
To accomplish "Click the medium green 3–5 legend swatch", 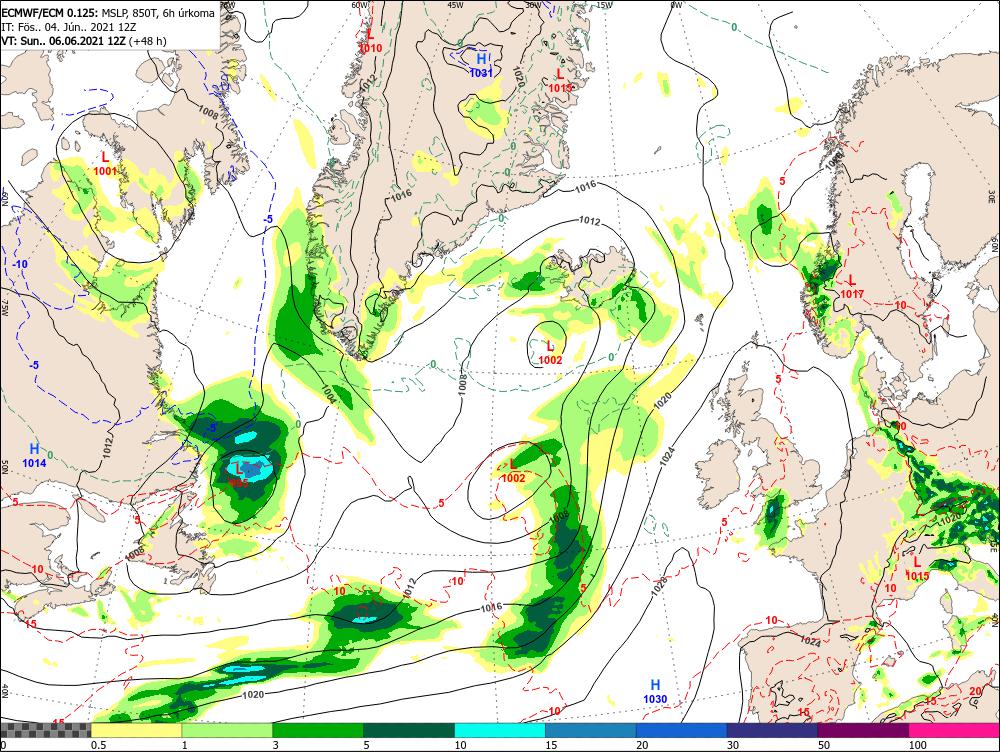I will [318, 731].
